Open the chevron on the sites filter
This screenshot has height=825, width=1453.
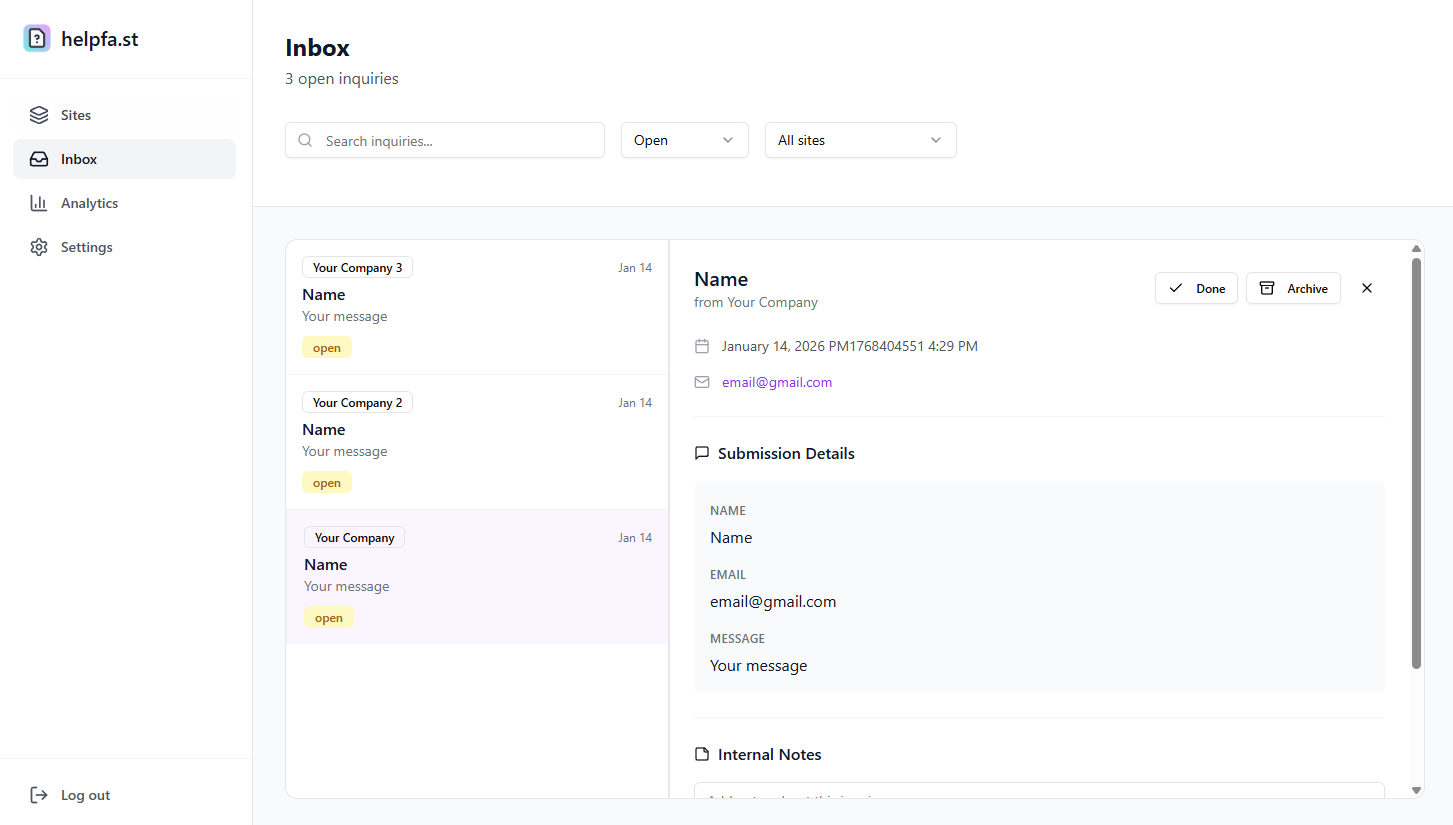935,140
